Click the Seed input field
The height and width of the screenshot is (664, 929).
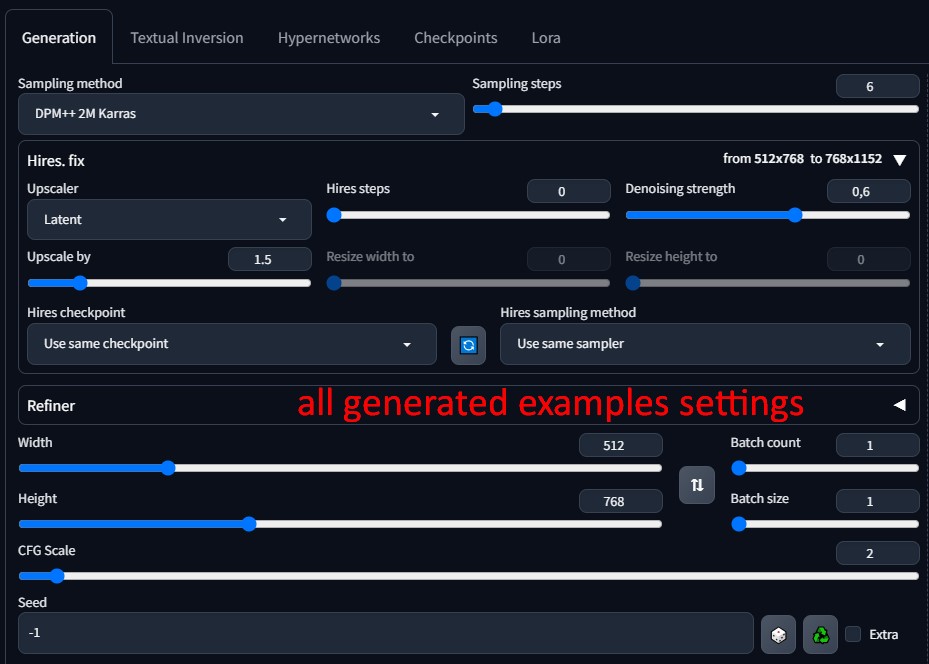coord(385,633)
